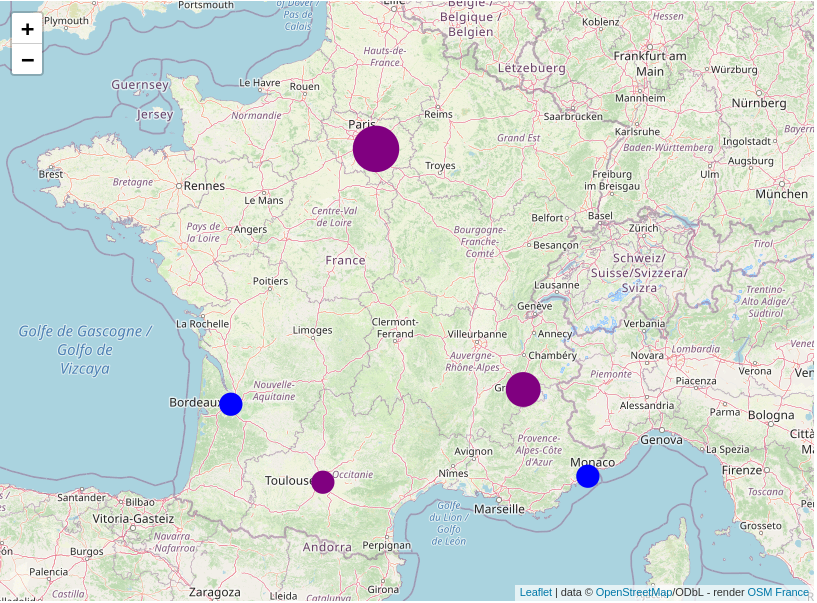This screenshot has width=817, height=603.
Task: Click the blue marker near Monaco
Action: point(588,476)
